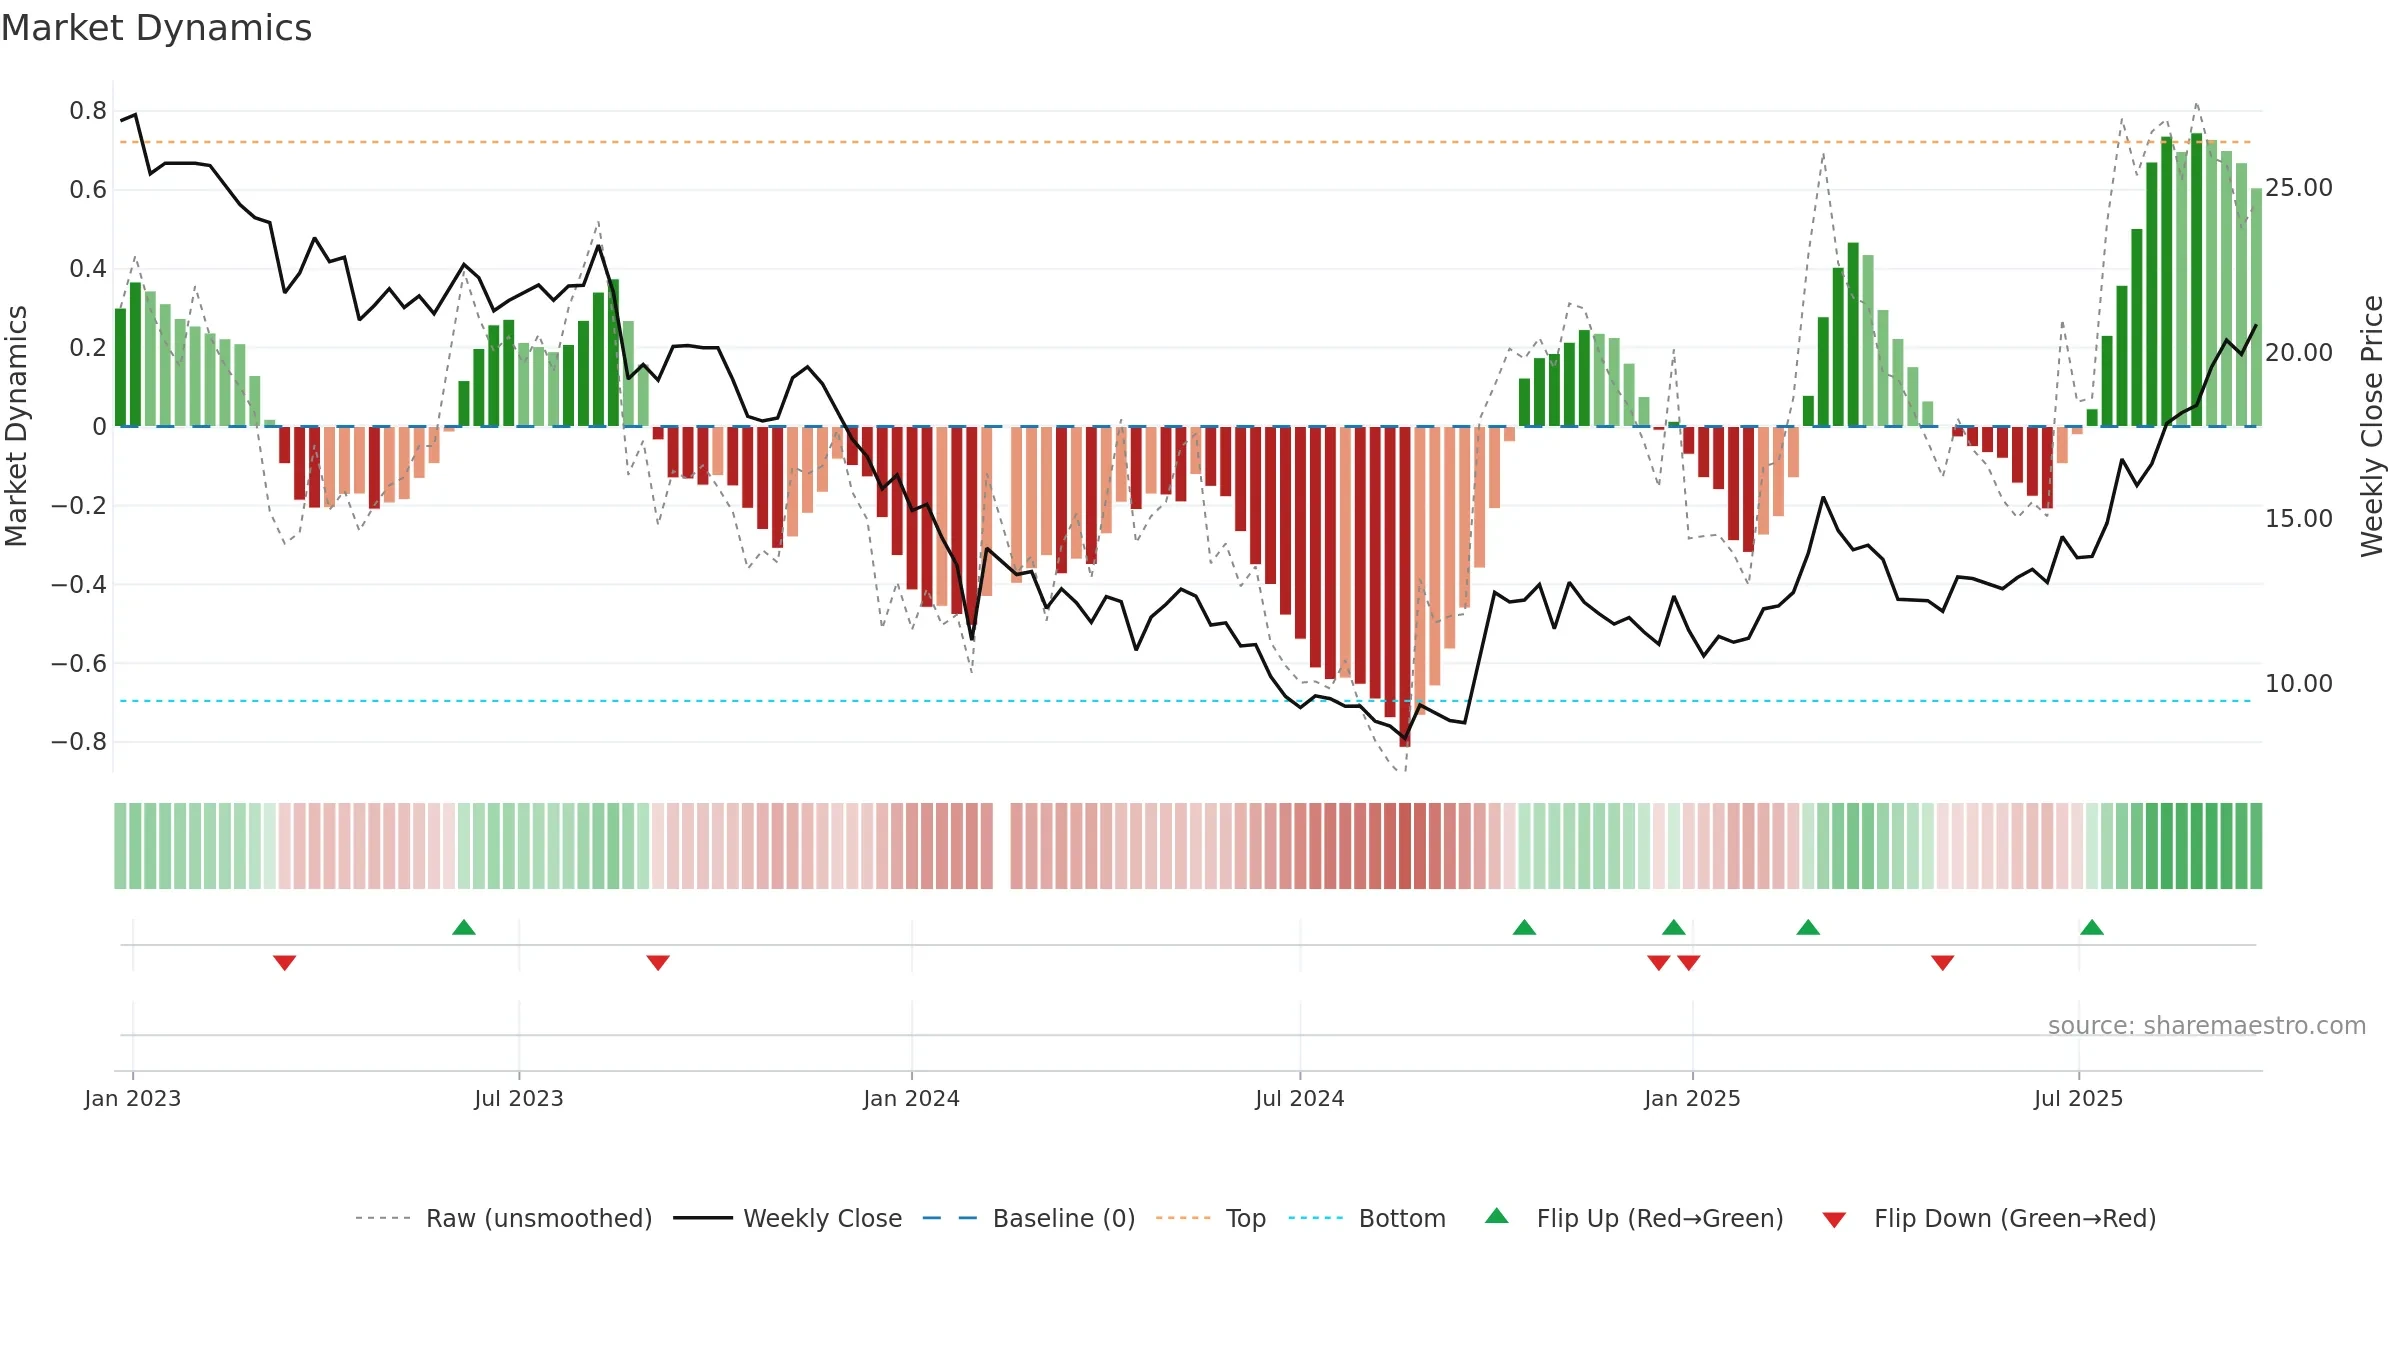2400x1350 pixels.
Task: Toggle the Baseline (0) legend entry
Action: (1029, 1218)
